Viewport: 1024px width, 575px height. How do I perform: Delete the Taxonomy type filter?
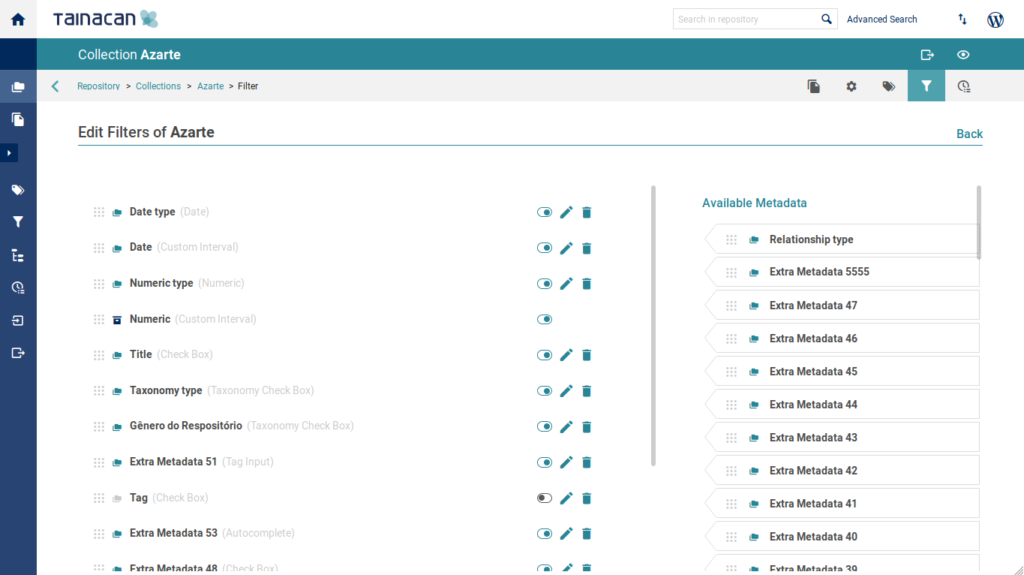click(x=586, y=391)
